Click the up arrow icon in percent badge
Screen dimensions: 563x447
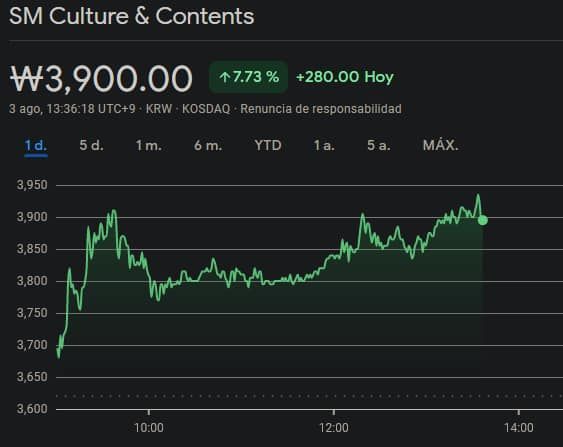225,77
